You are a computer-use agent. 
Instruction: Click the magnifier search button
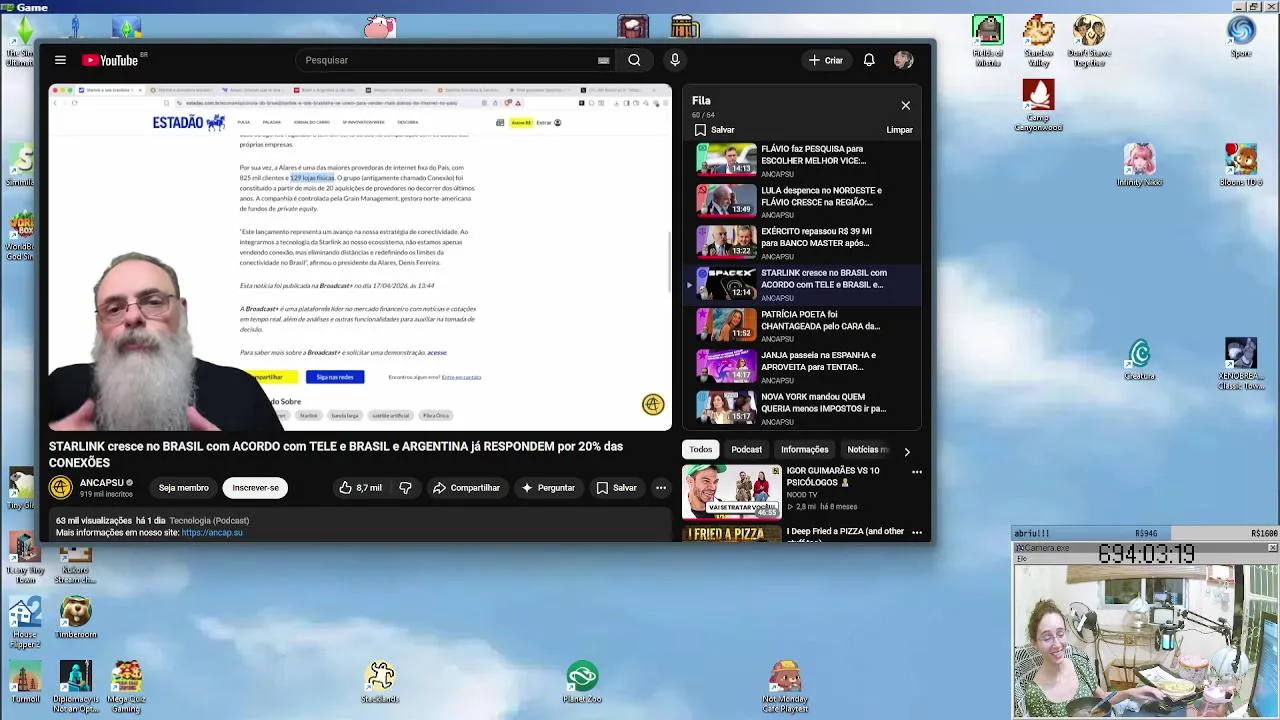click(634, 60)
